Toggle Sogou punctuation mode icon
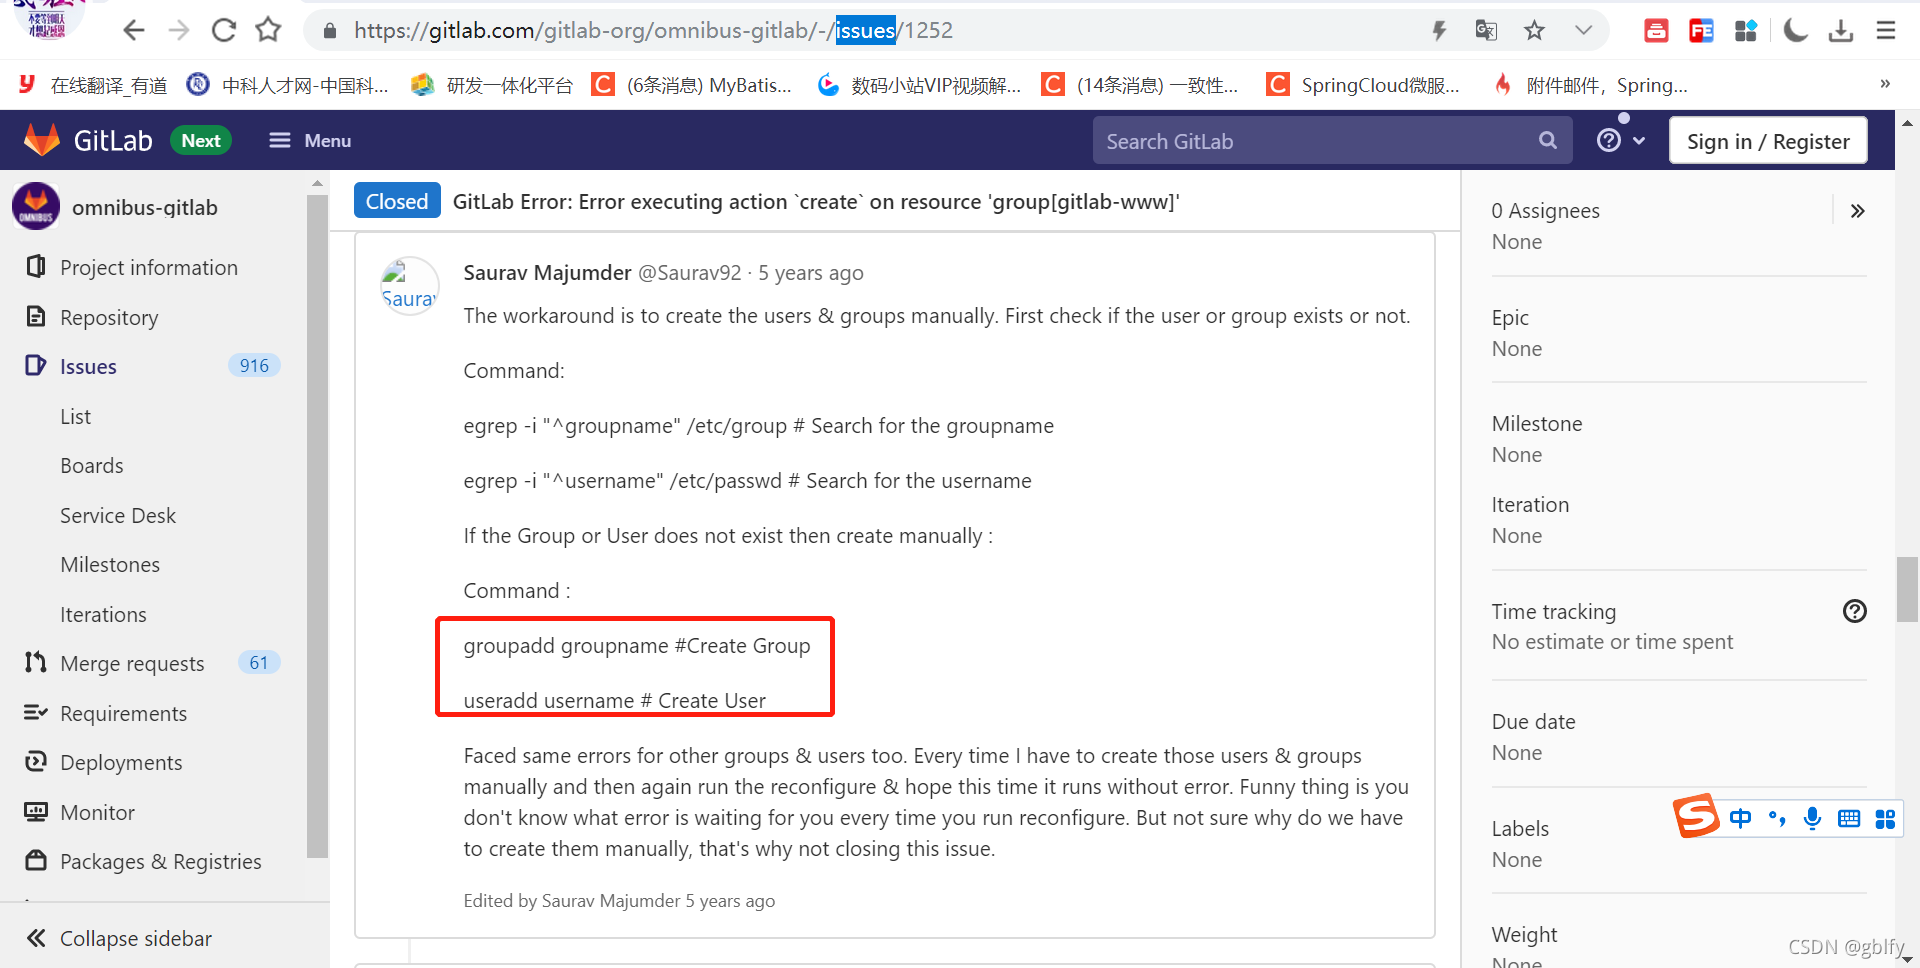 point(1777,818)
